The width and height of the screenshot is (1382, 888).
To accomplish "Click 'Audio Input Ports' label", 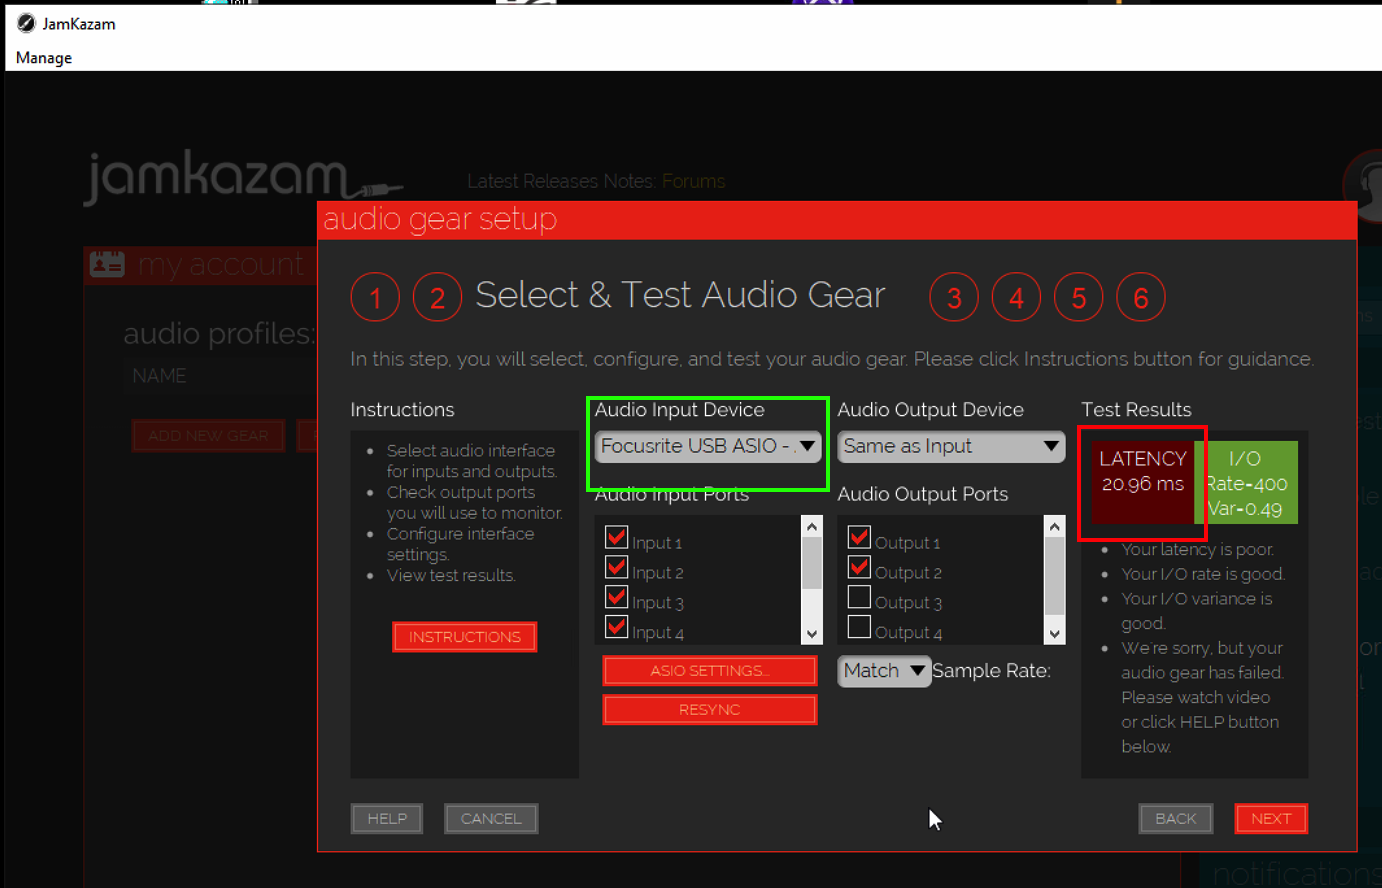I will (672, 494).
